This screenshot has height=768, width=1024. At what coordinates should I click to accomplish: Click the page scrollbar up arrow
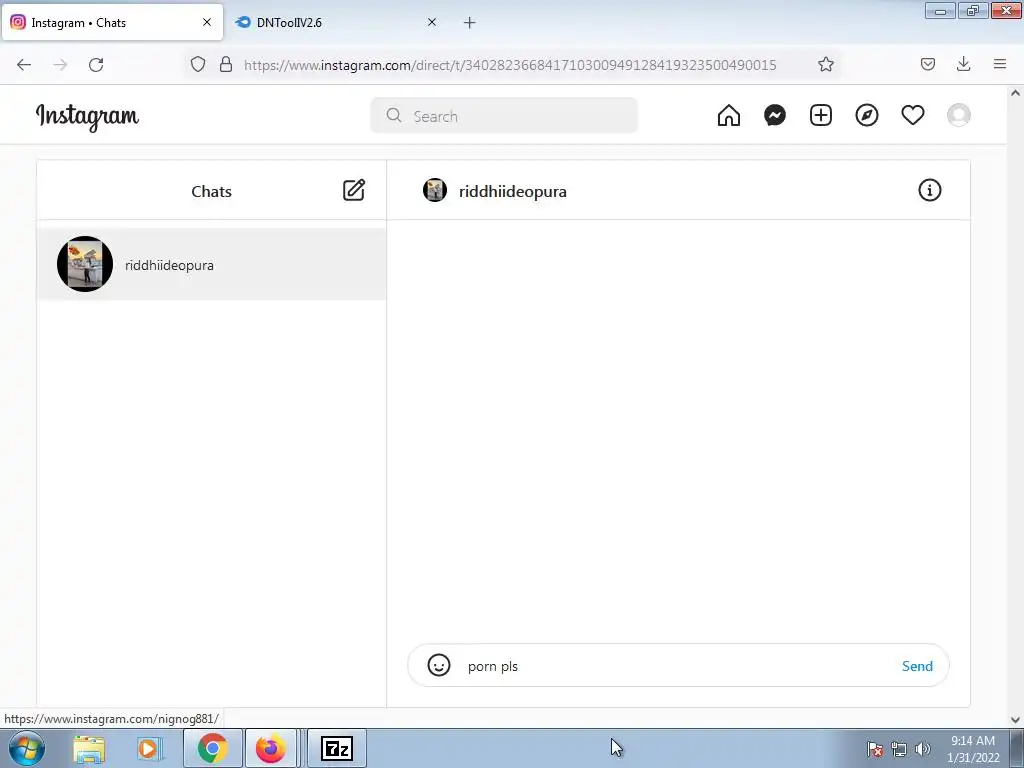point(1016,93)
